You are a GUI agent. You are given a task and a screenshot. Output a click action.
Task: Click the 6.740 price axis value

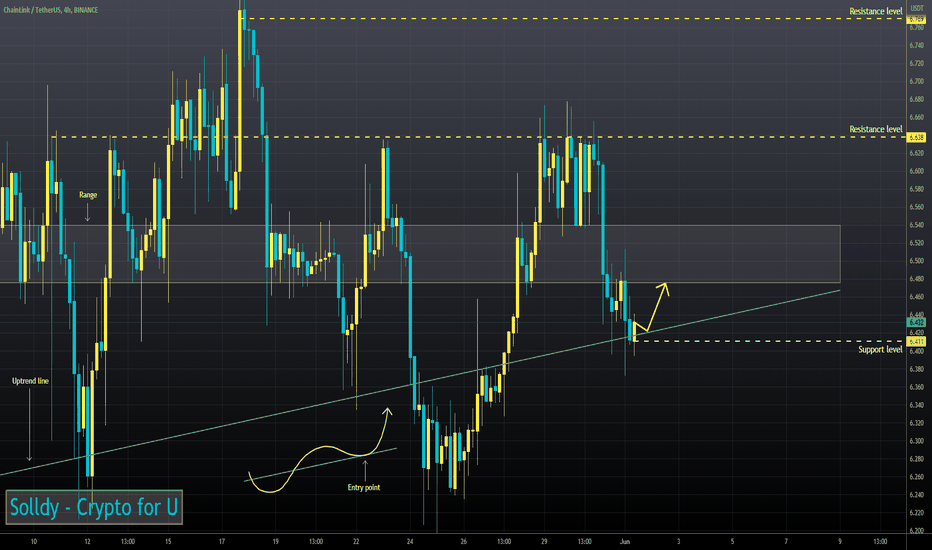[916, 46]
